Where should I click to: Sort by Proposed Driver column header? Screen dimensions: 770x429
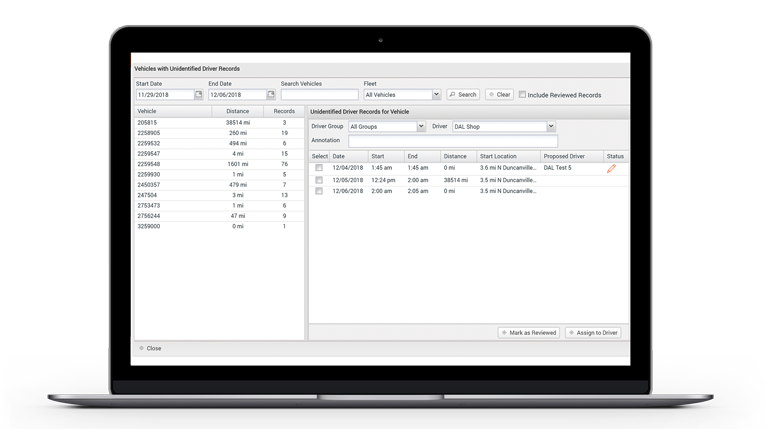pyautogui.click(x=572, y=156)
